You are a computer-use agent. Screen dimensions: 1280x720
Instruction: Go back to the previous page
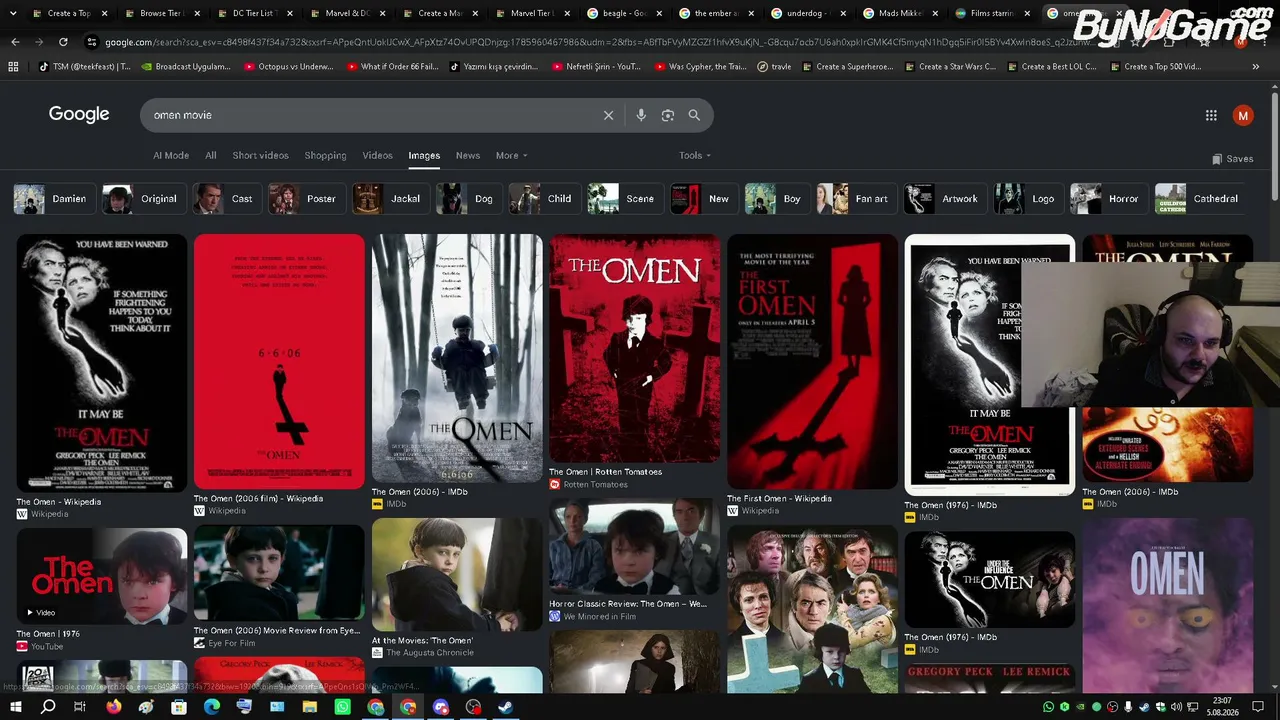pos(15,42)
